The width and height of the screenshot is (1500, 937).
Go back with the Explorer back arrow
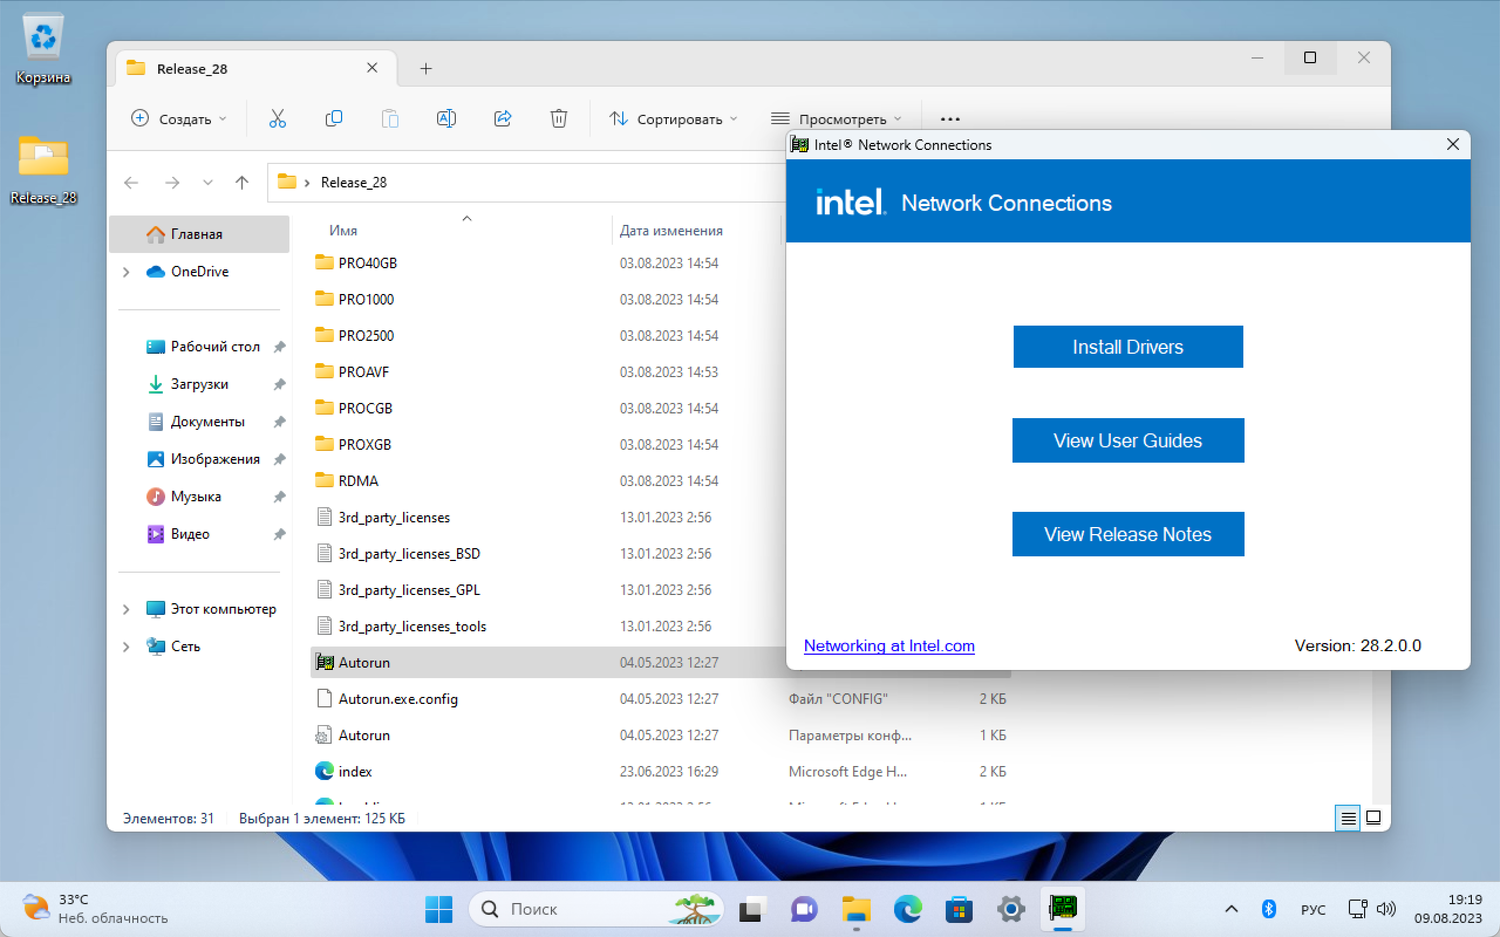point(131,182)
